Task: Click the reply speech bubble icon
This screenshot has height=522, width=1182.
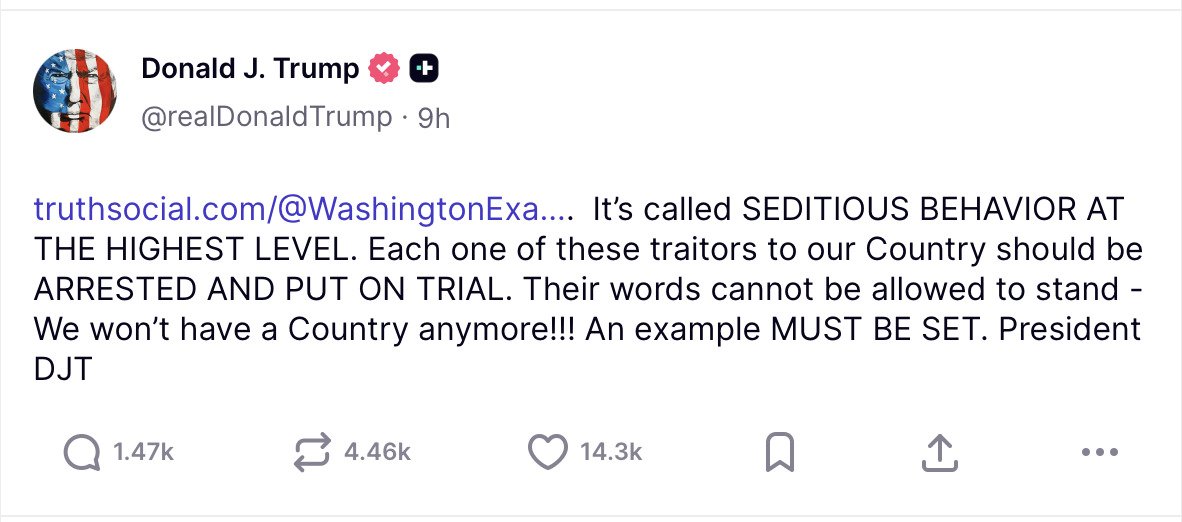Action: pyautogui.click(x=83, y=453)
